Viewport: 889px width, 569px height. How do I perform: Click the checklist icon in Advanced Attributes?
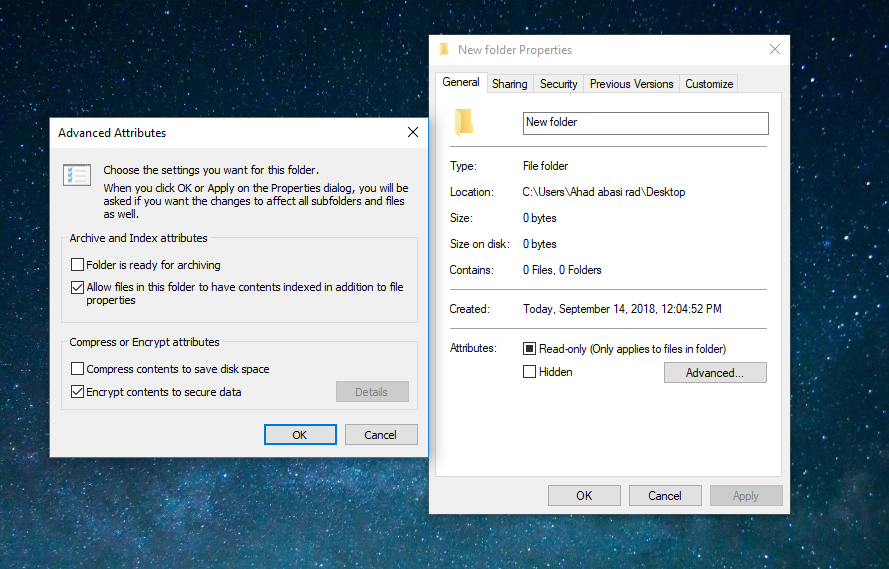point(77,175)
